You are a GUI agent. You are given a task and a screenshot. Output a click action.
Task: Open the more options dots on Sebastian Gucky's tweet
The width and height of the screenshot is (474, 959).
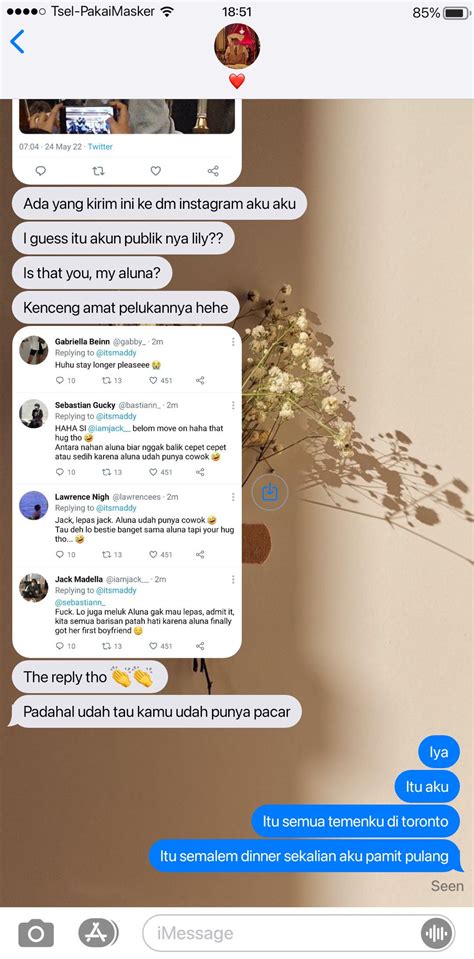point(233,405)
